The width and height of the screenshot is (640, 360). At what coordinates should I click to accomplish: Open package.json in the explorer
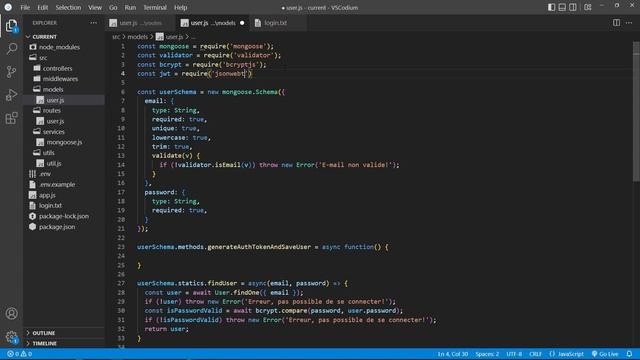coord(64,227)
